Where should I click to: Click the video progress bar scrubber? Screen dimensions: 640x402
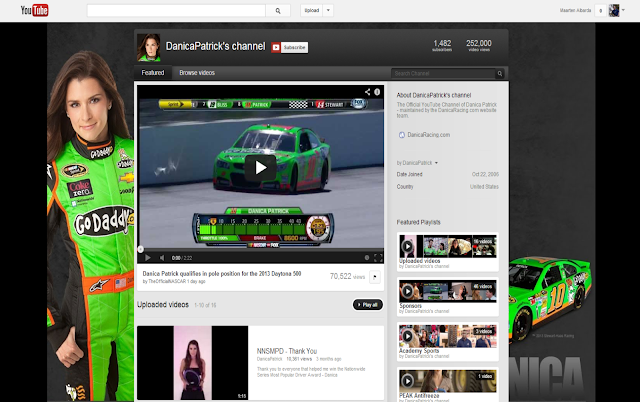(x=140, y=249)
